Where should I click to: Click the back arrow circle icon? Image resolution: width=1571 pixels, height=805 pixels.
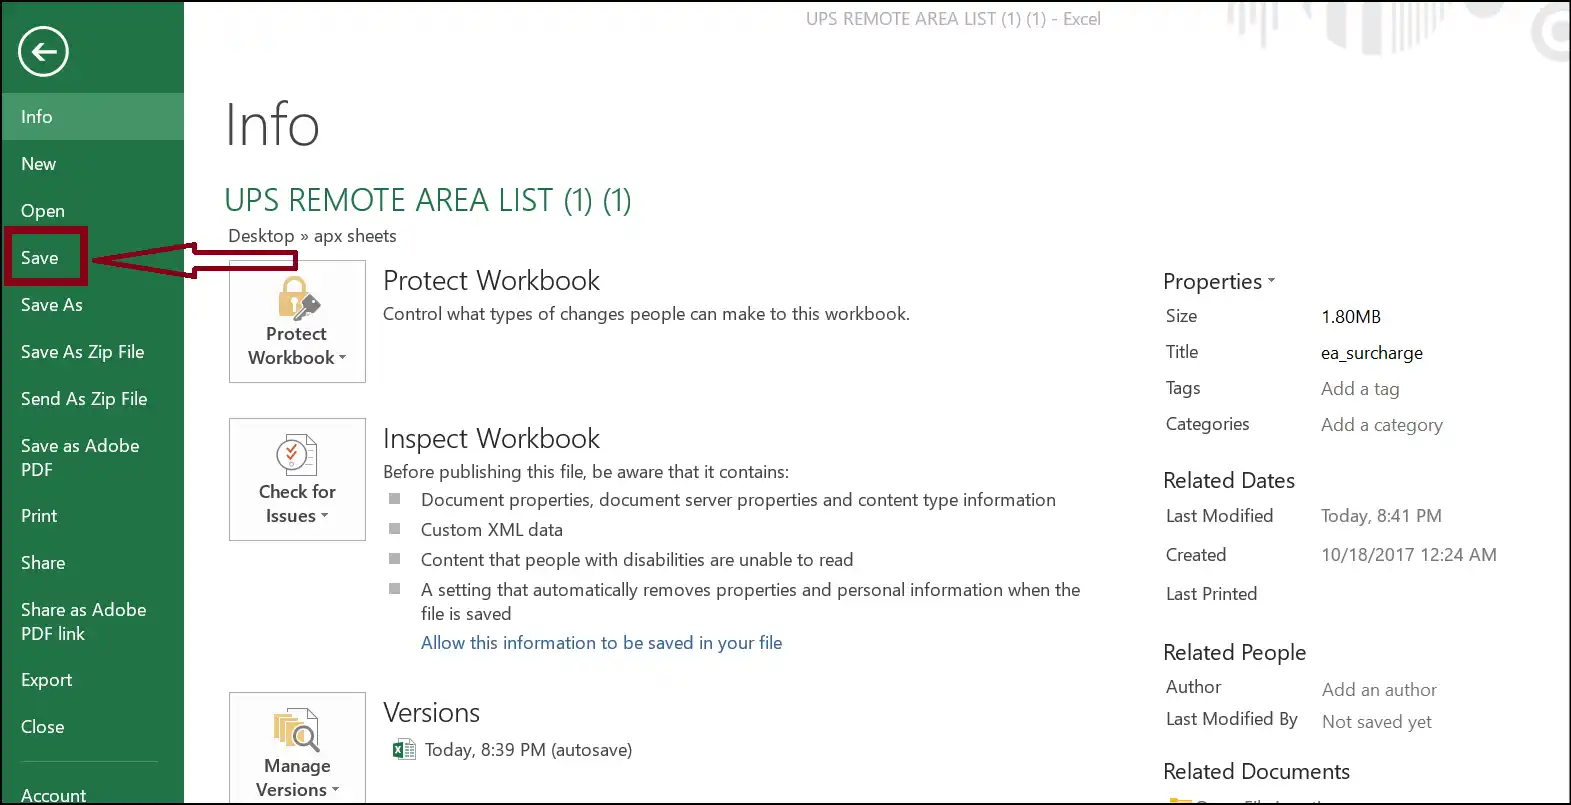point(43,52)
